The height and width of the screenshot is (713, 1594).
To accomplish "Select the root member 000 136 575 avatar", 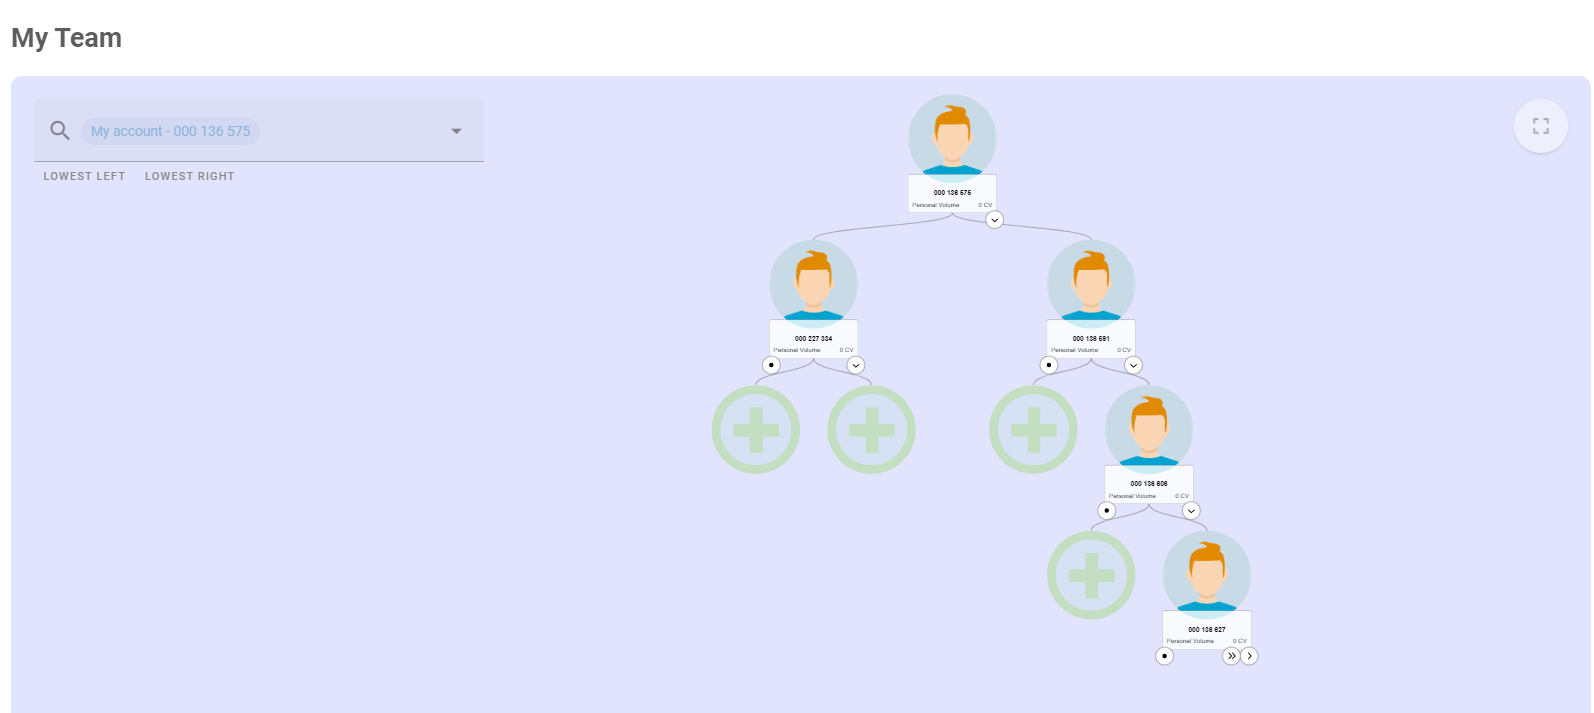I will pos(951,138).
